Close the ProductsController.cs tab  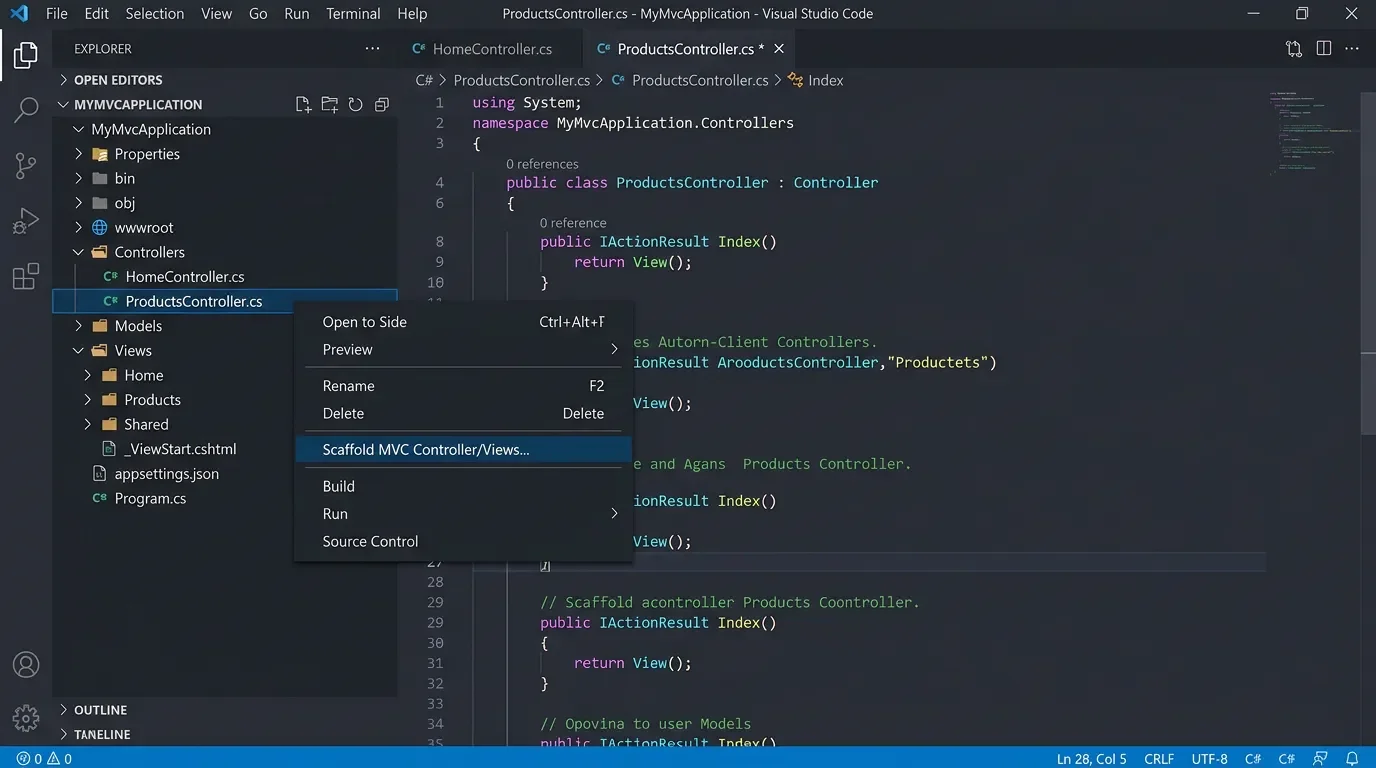pyautogui.click(x=779, y=48)
